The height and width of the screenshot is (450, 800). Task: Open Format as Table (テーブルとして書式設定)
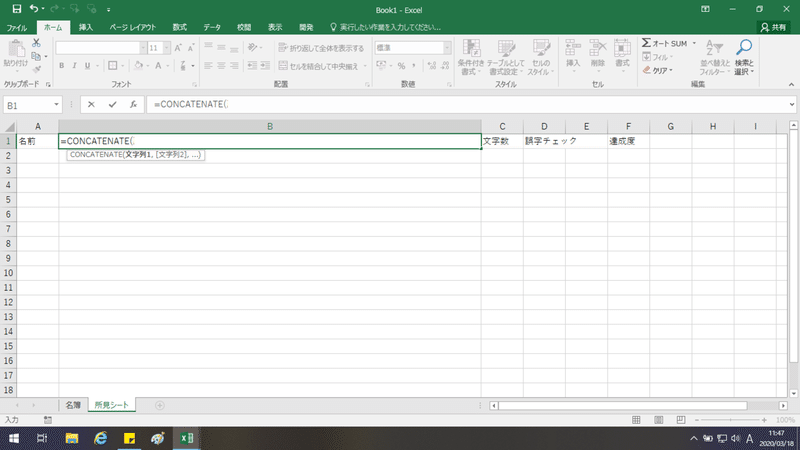coord(506,57)
